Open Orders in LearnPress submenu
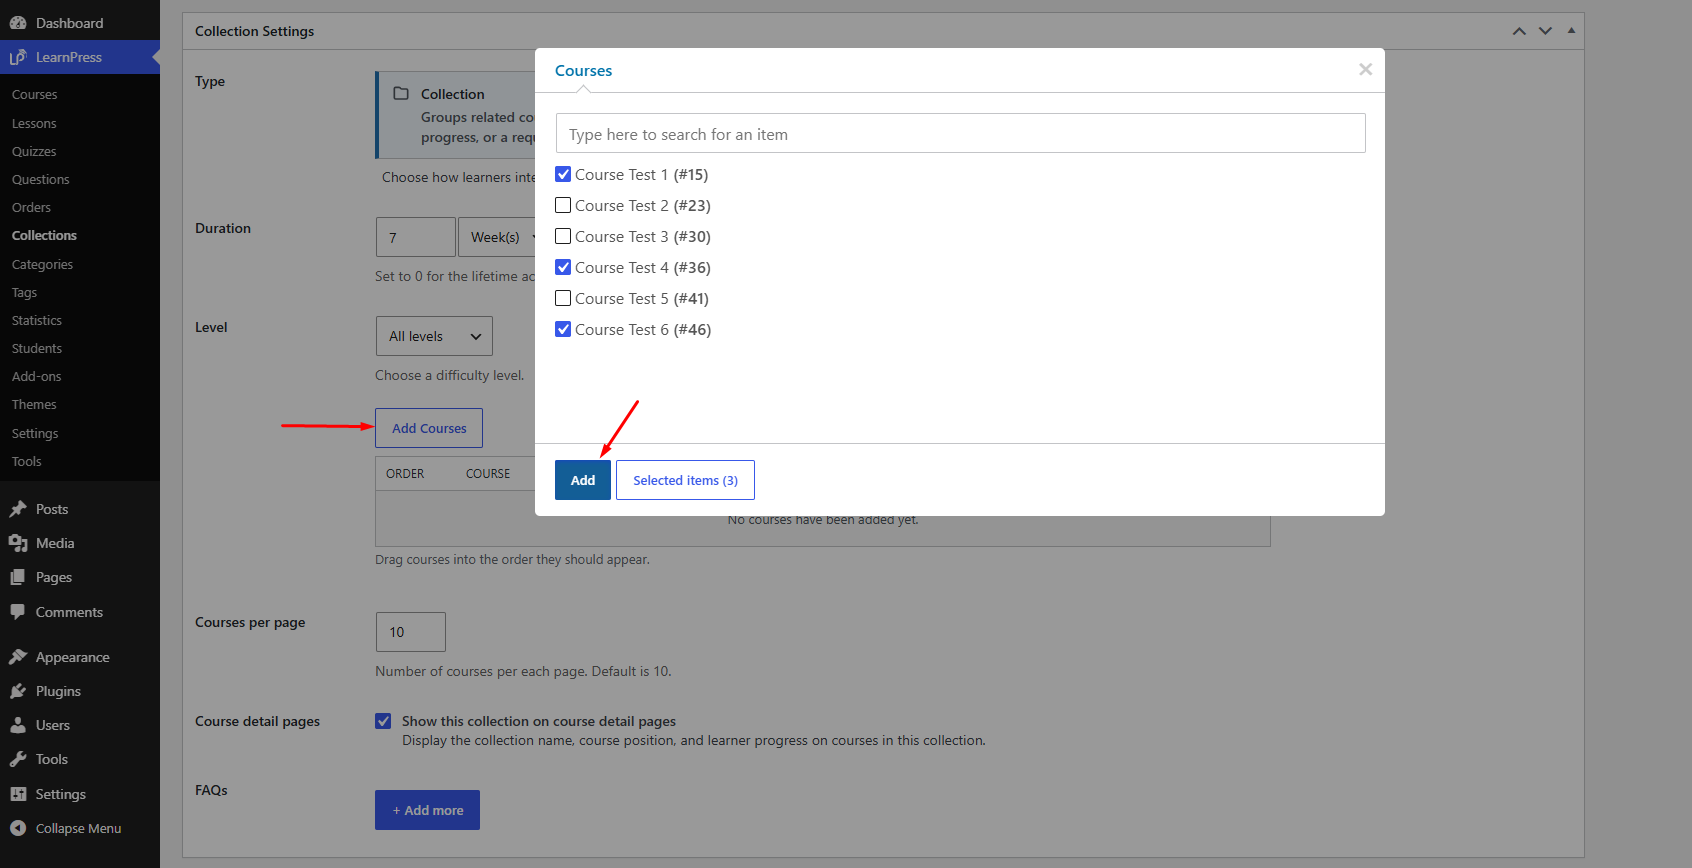 tap(31, 207)
